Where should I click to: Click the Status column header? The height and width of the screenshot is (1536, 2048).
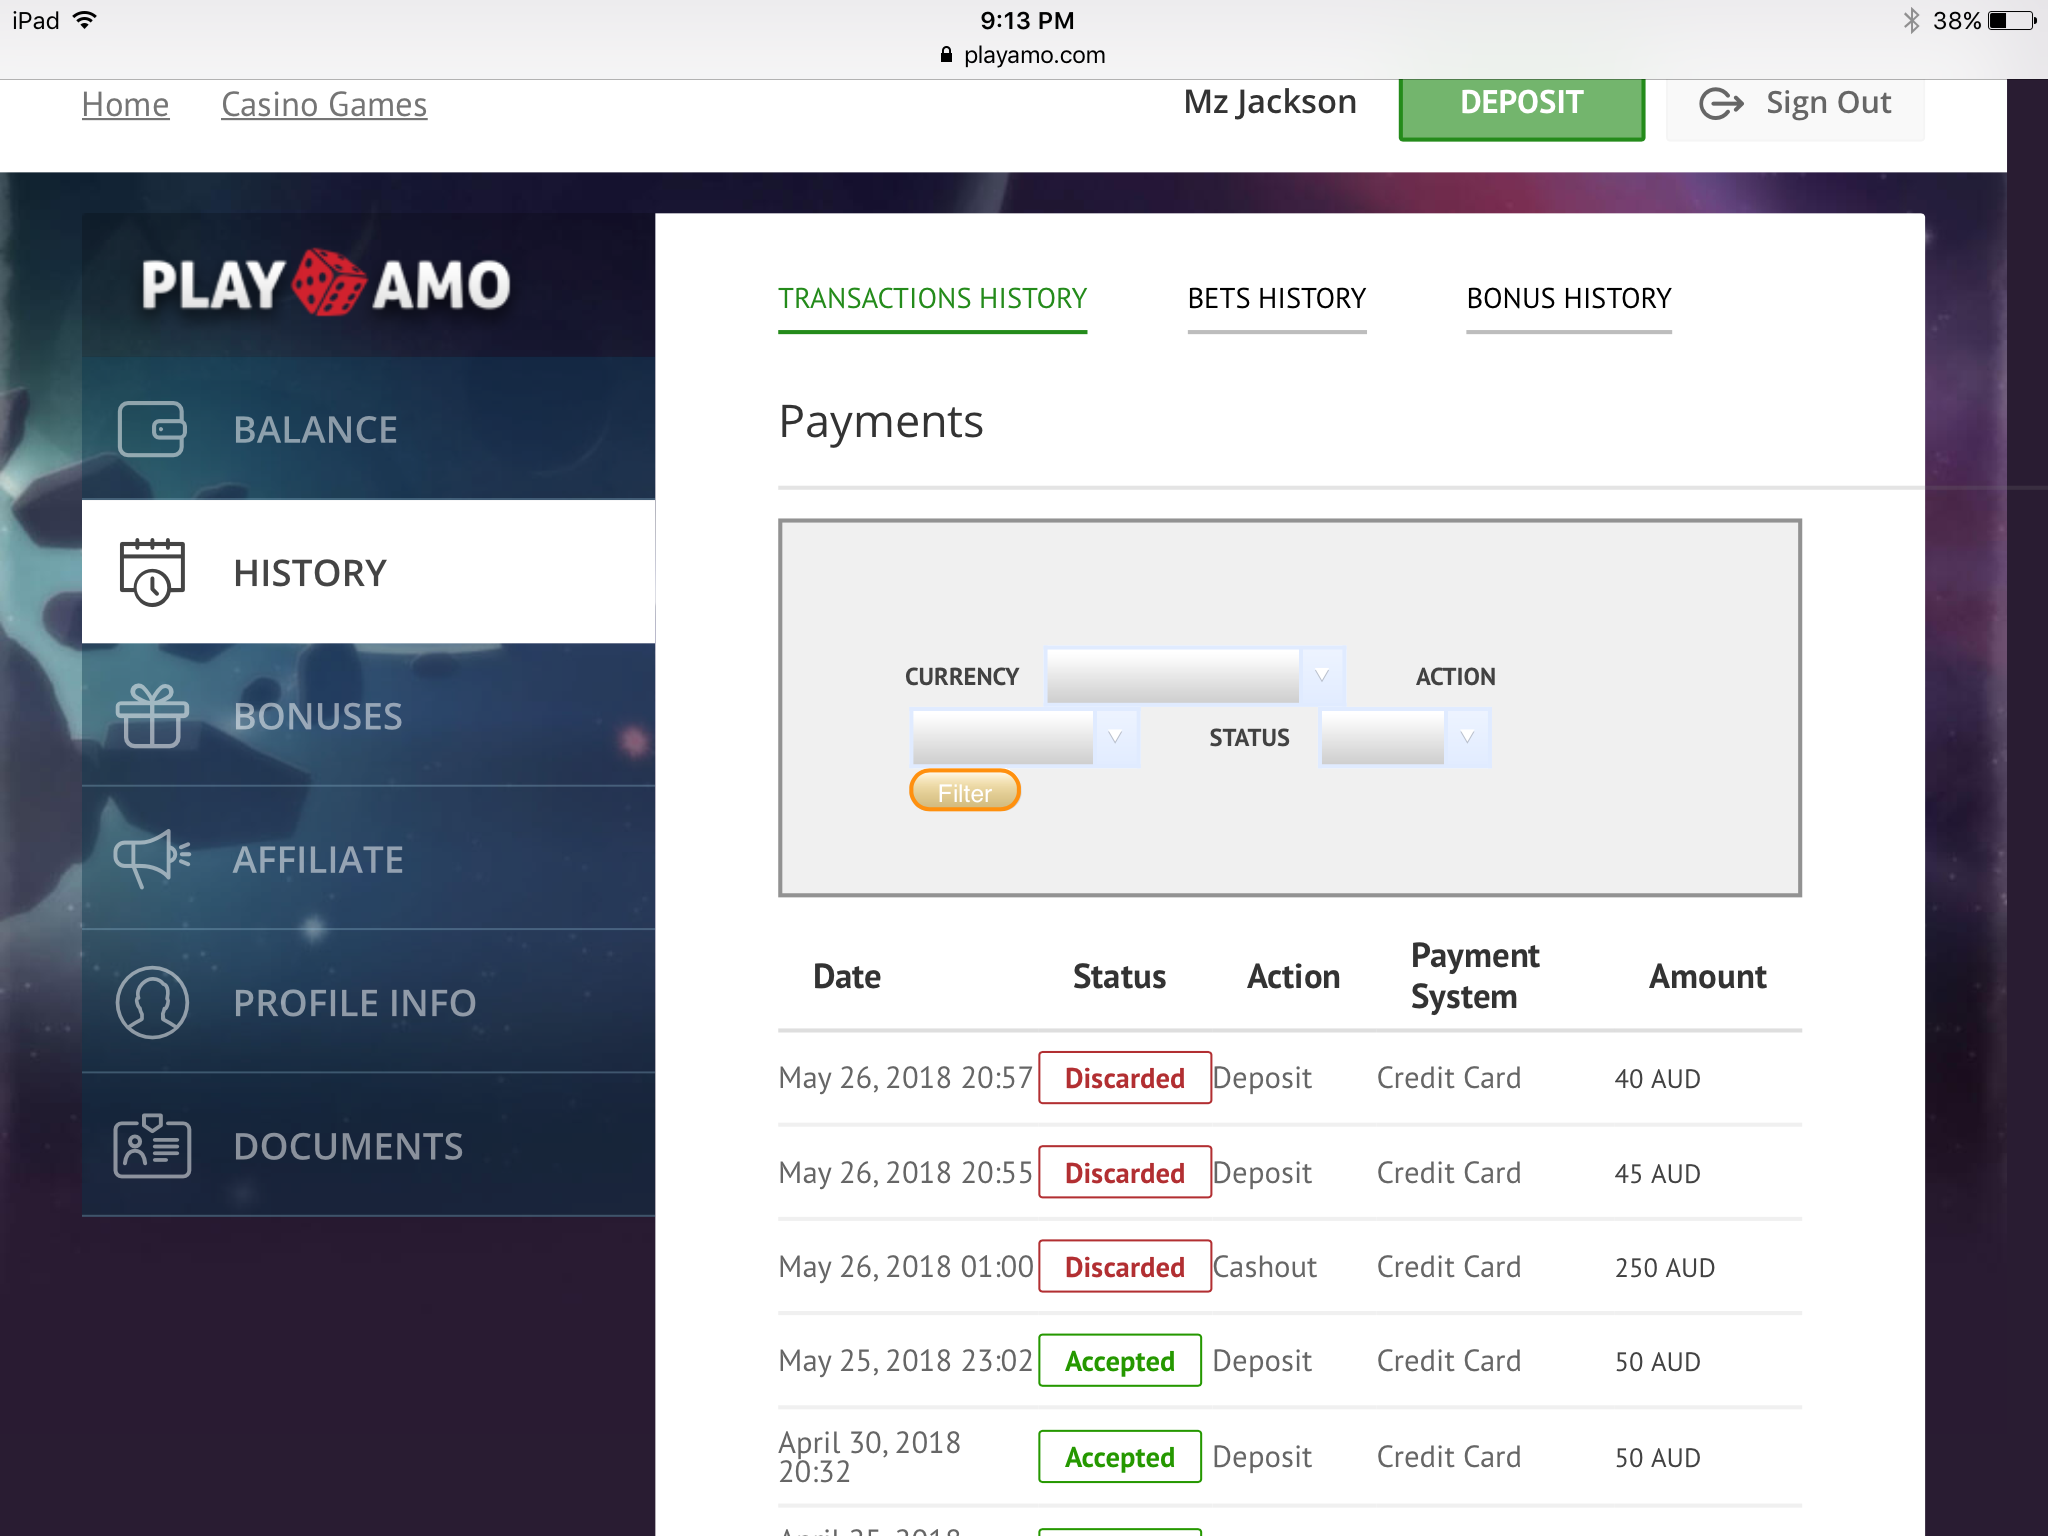point(1119,976)
